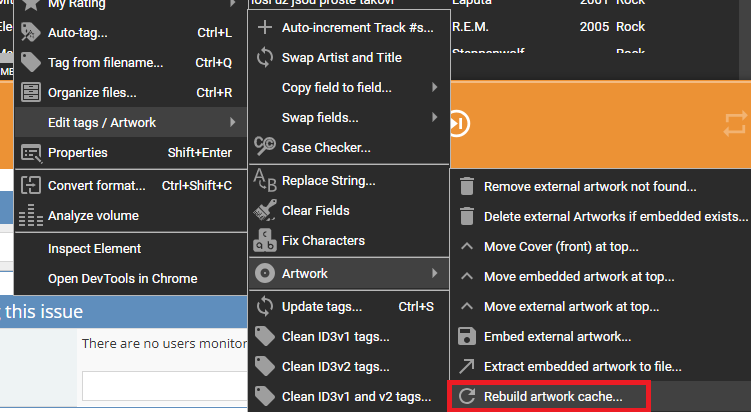Click the Embed external artwork save icon
Screen dimensions: 751x412
click(x=467, y=336)
